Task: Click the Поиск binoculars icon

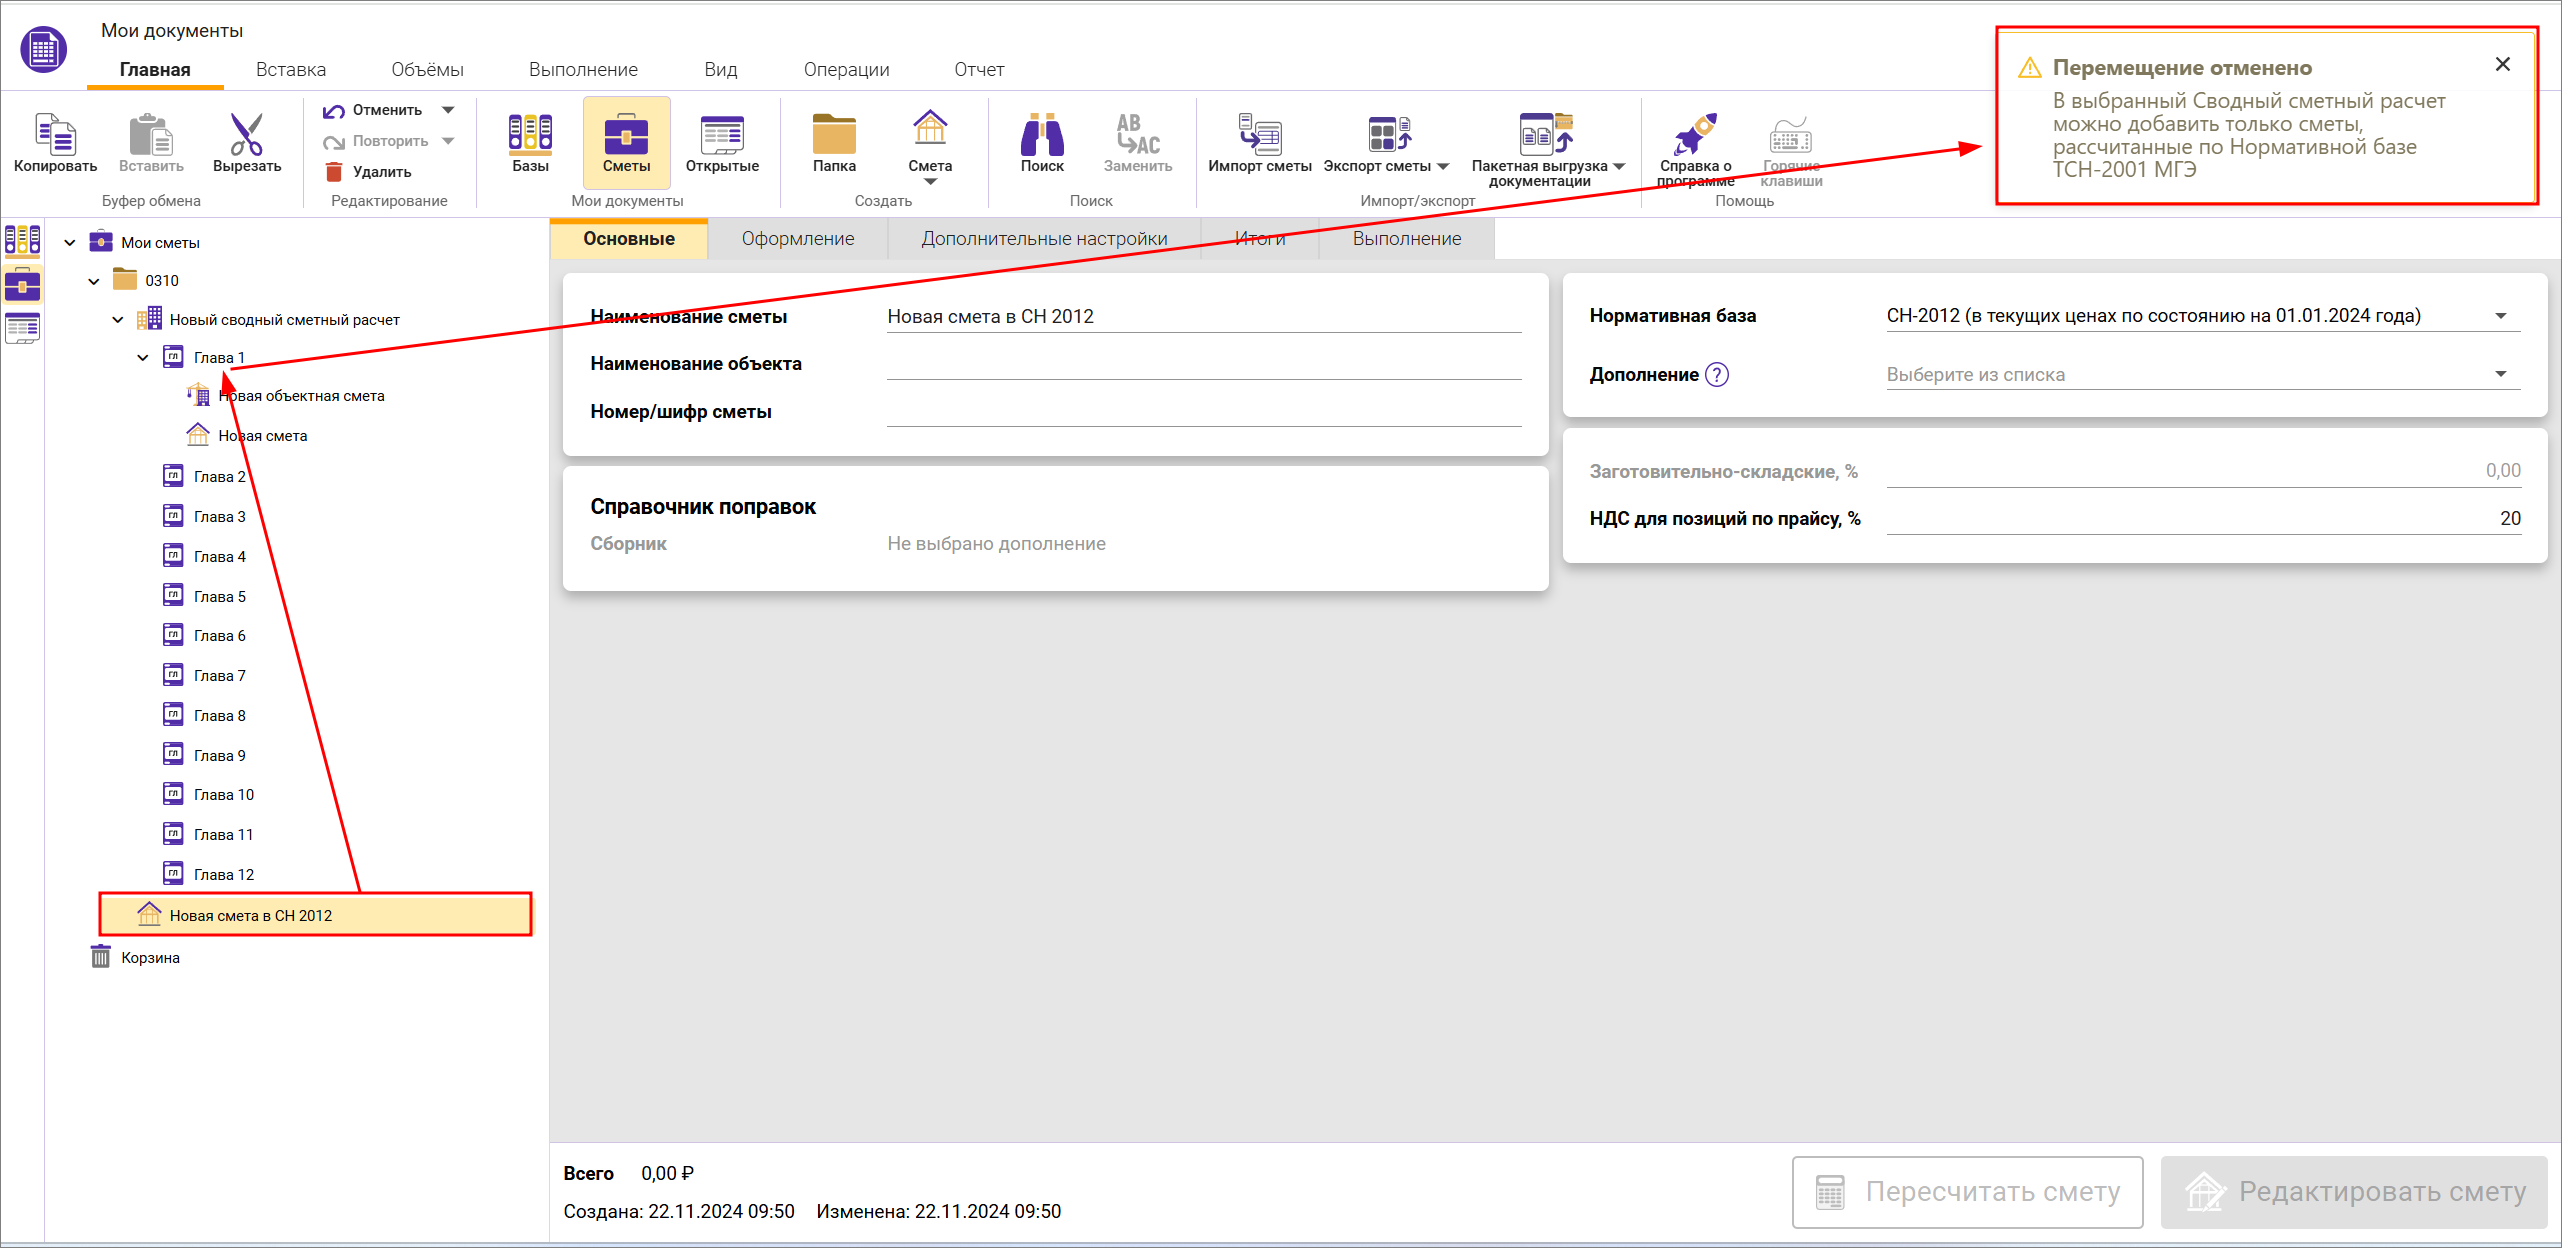Action: [x=1041, y=135]
